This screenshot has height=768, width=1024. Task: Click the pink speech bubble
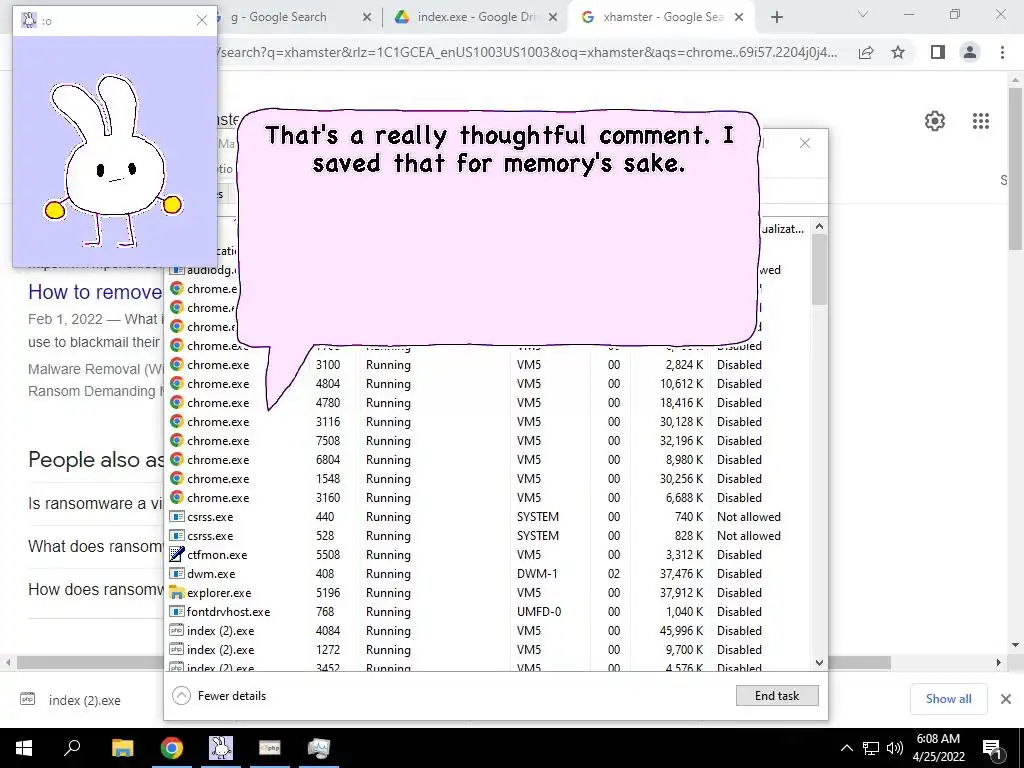(498, 227)
